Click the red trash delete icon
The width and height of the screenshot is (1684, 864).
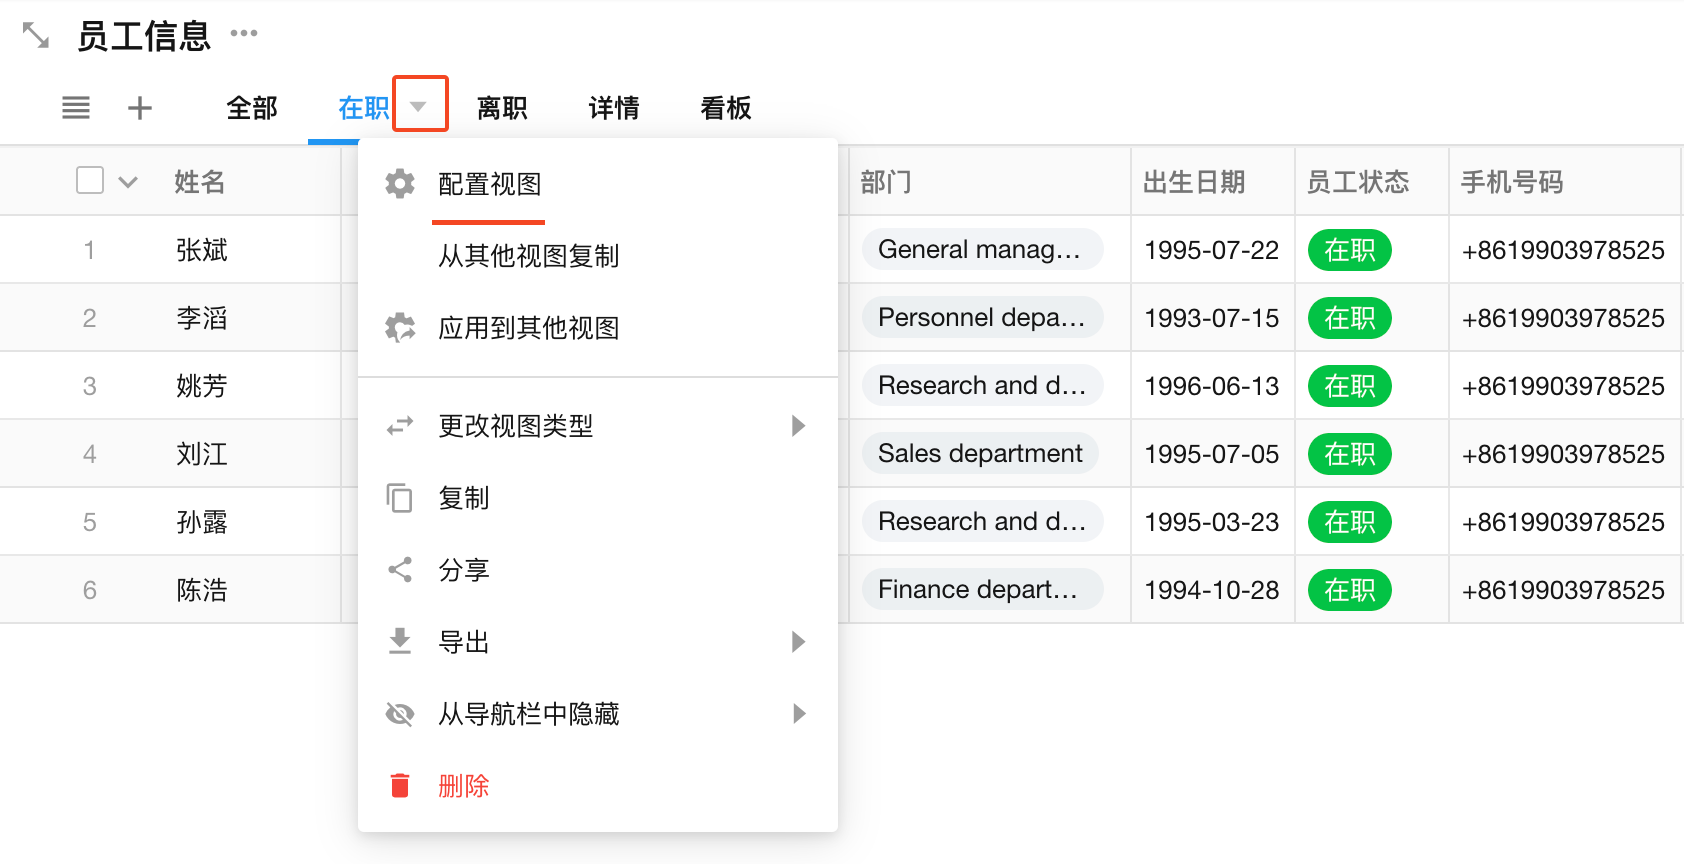coord(400,786)
